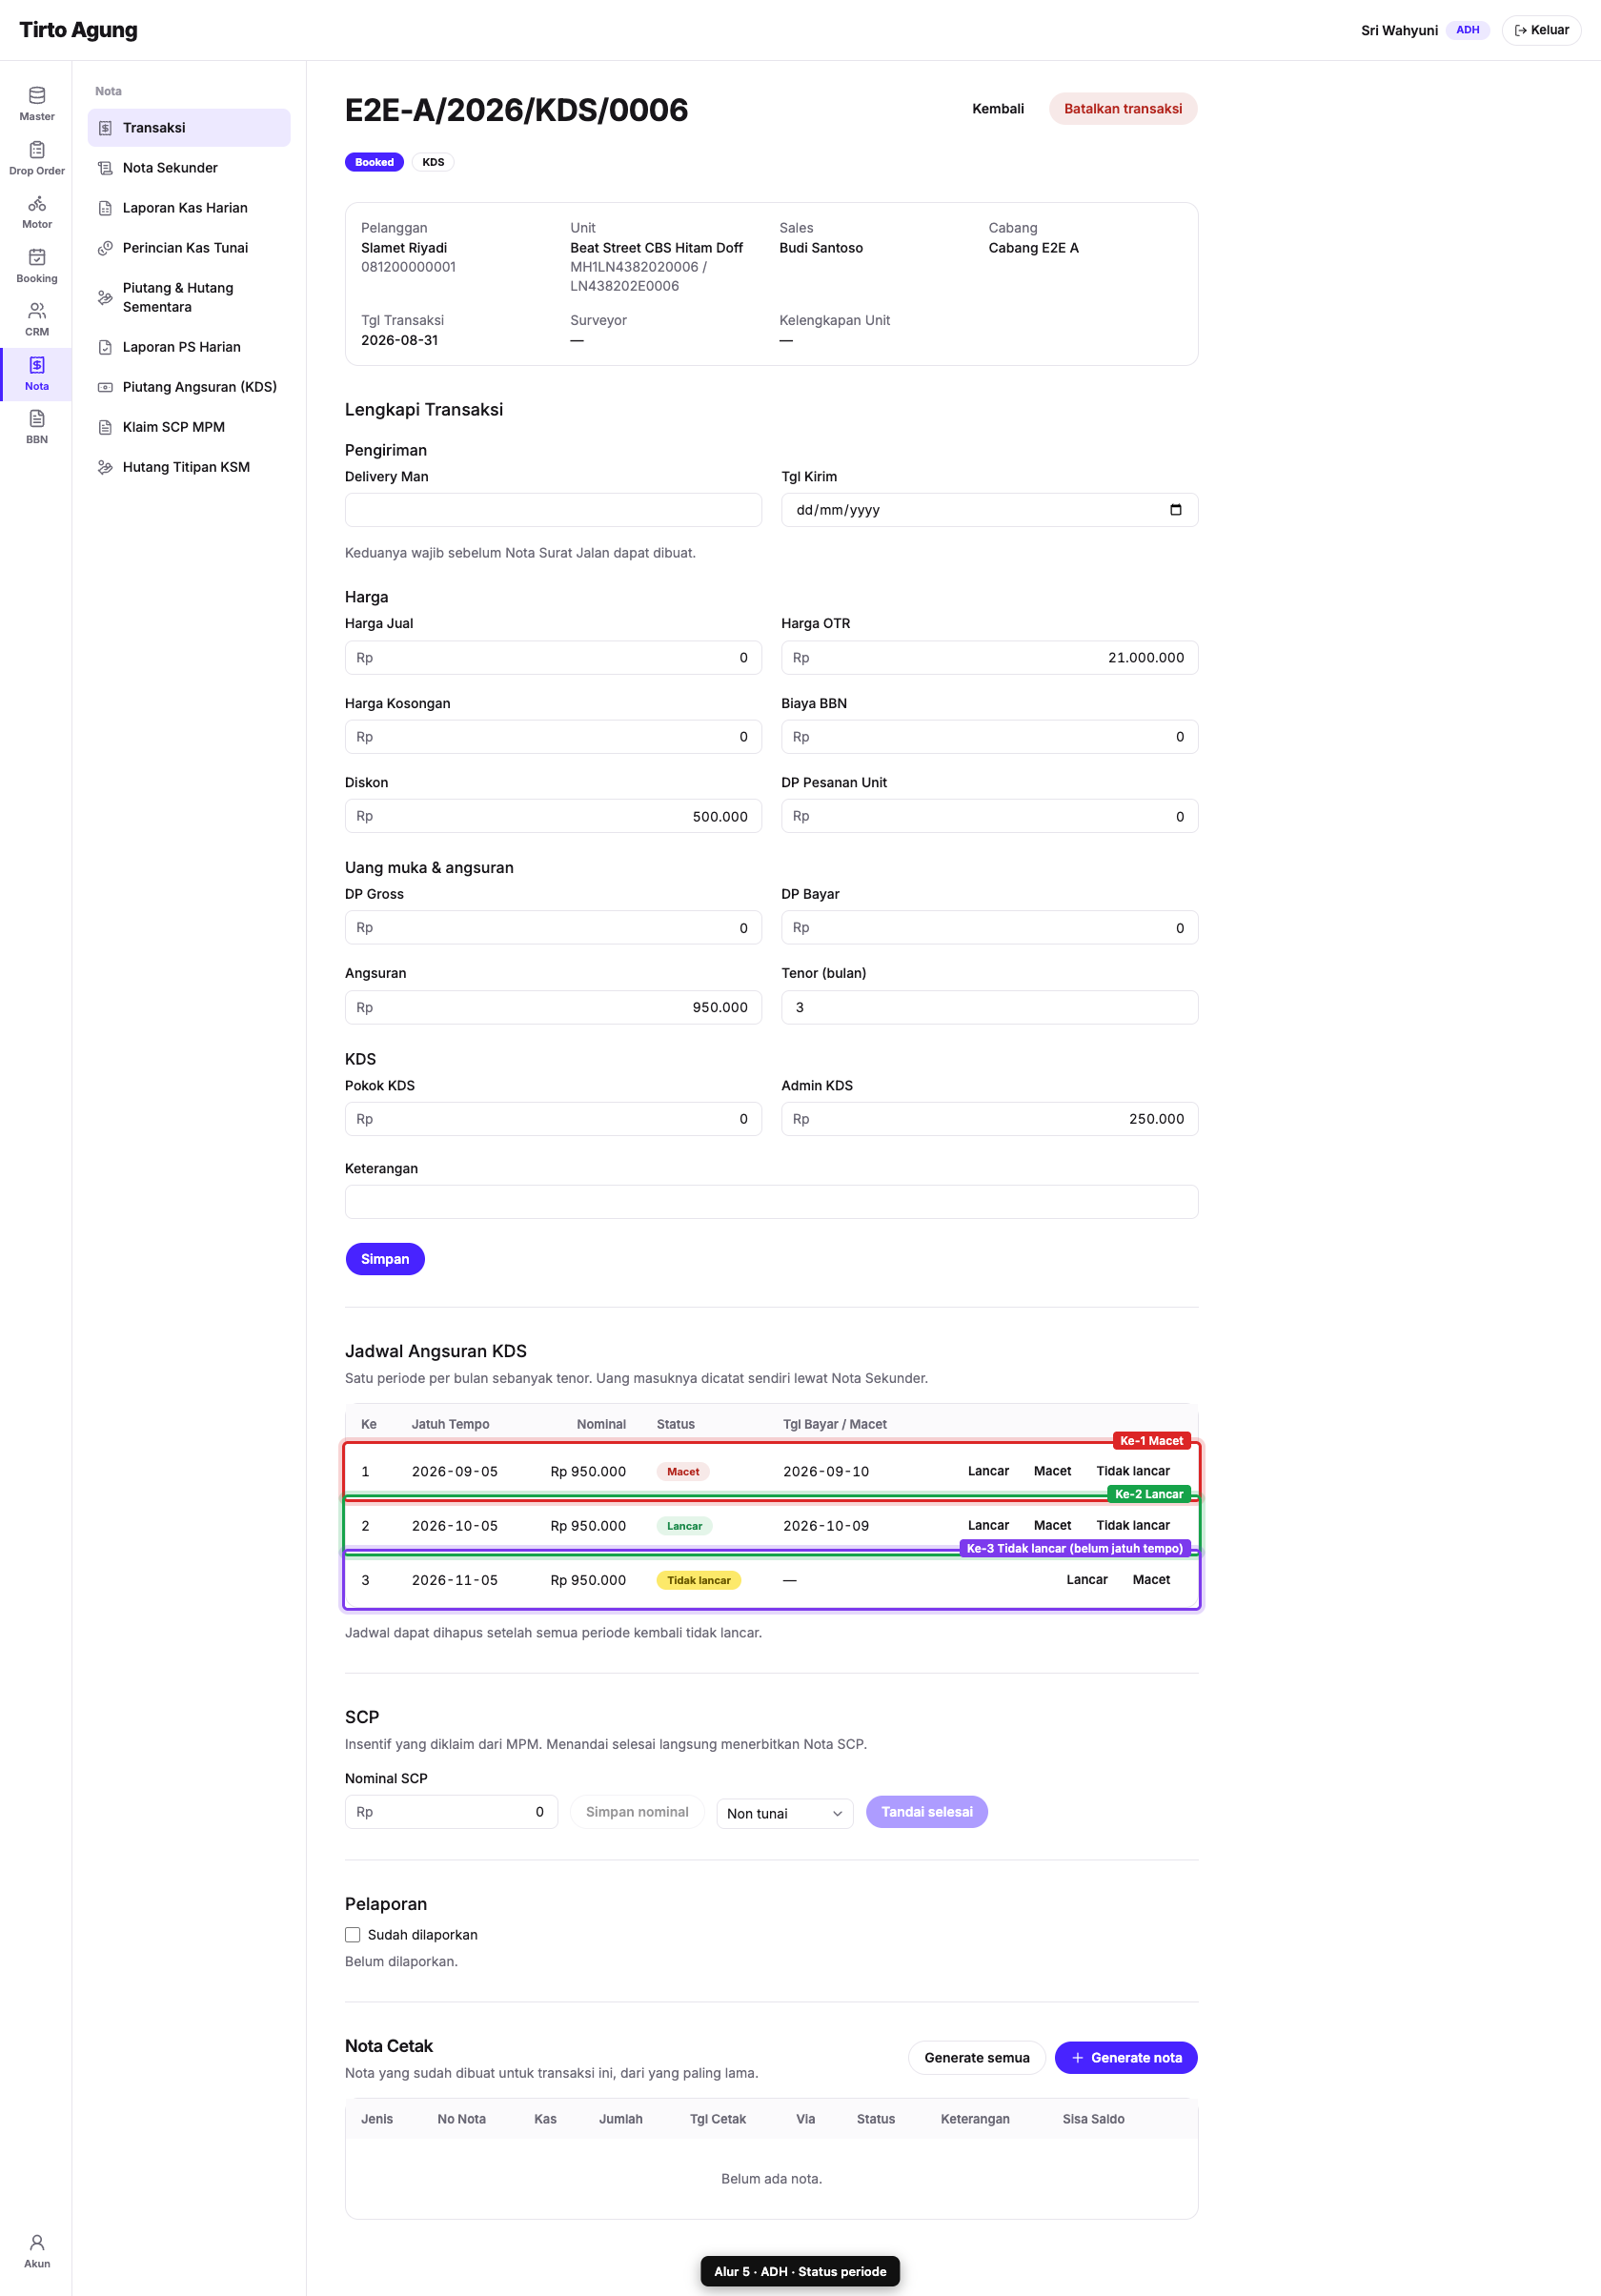Click the Generate semua button

[x=977, y=2058]
